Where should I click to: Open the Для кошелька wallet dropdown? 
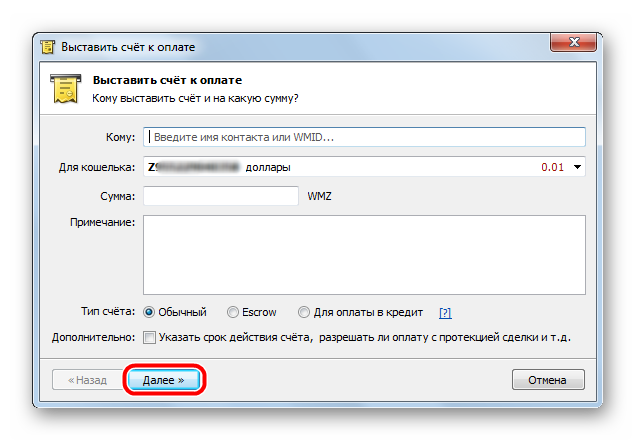click(x=364, y=167)
